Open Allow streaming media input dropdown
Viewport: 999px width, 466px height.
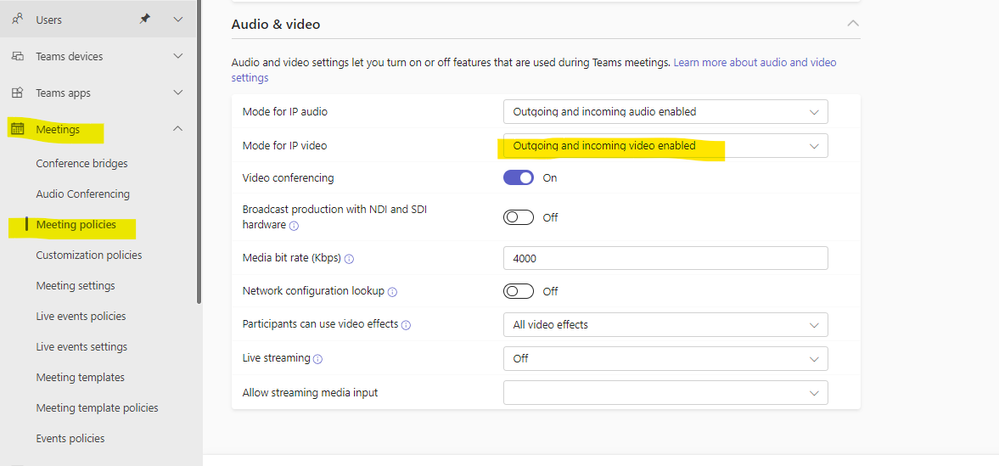[665, 393]
